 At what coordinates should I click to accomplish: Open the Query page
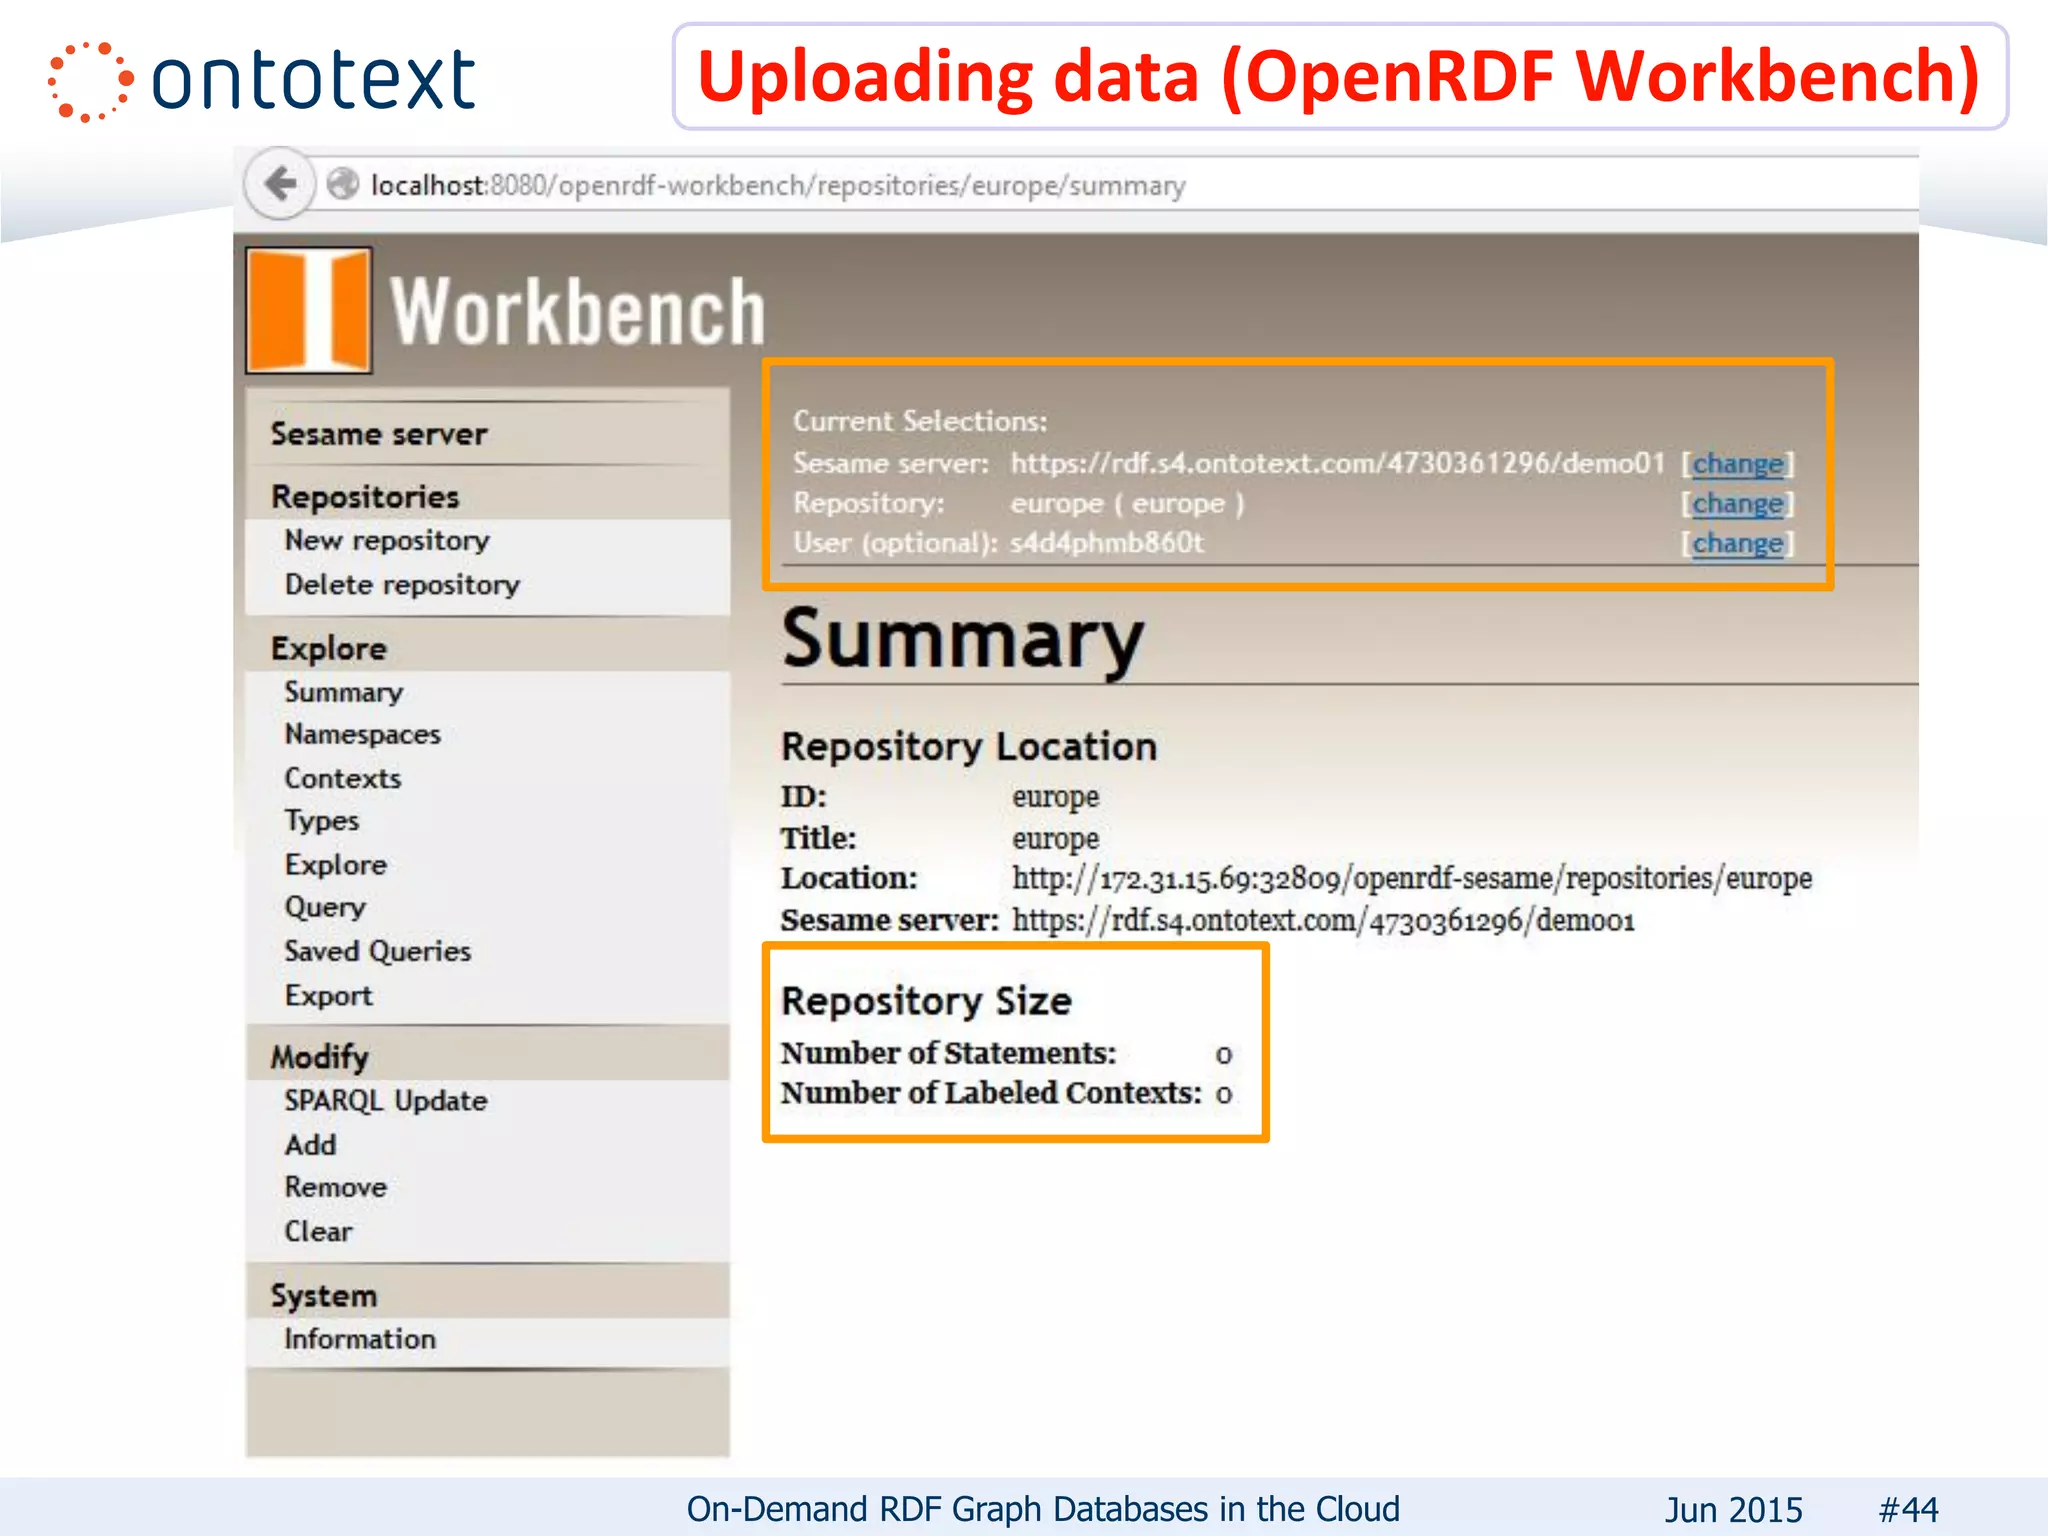click(325, 907)
